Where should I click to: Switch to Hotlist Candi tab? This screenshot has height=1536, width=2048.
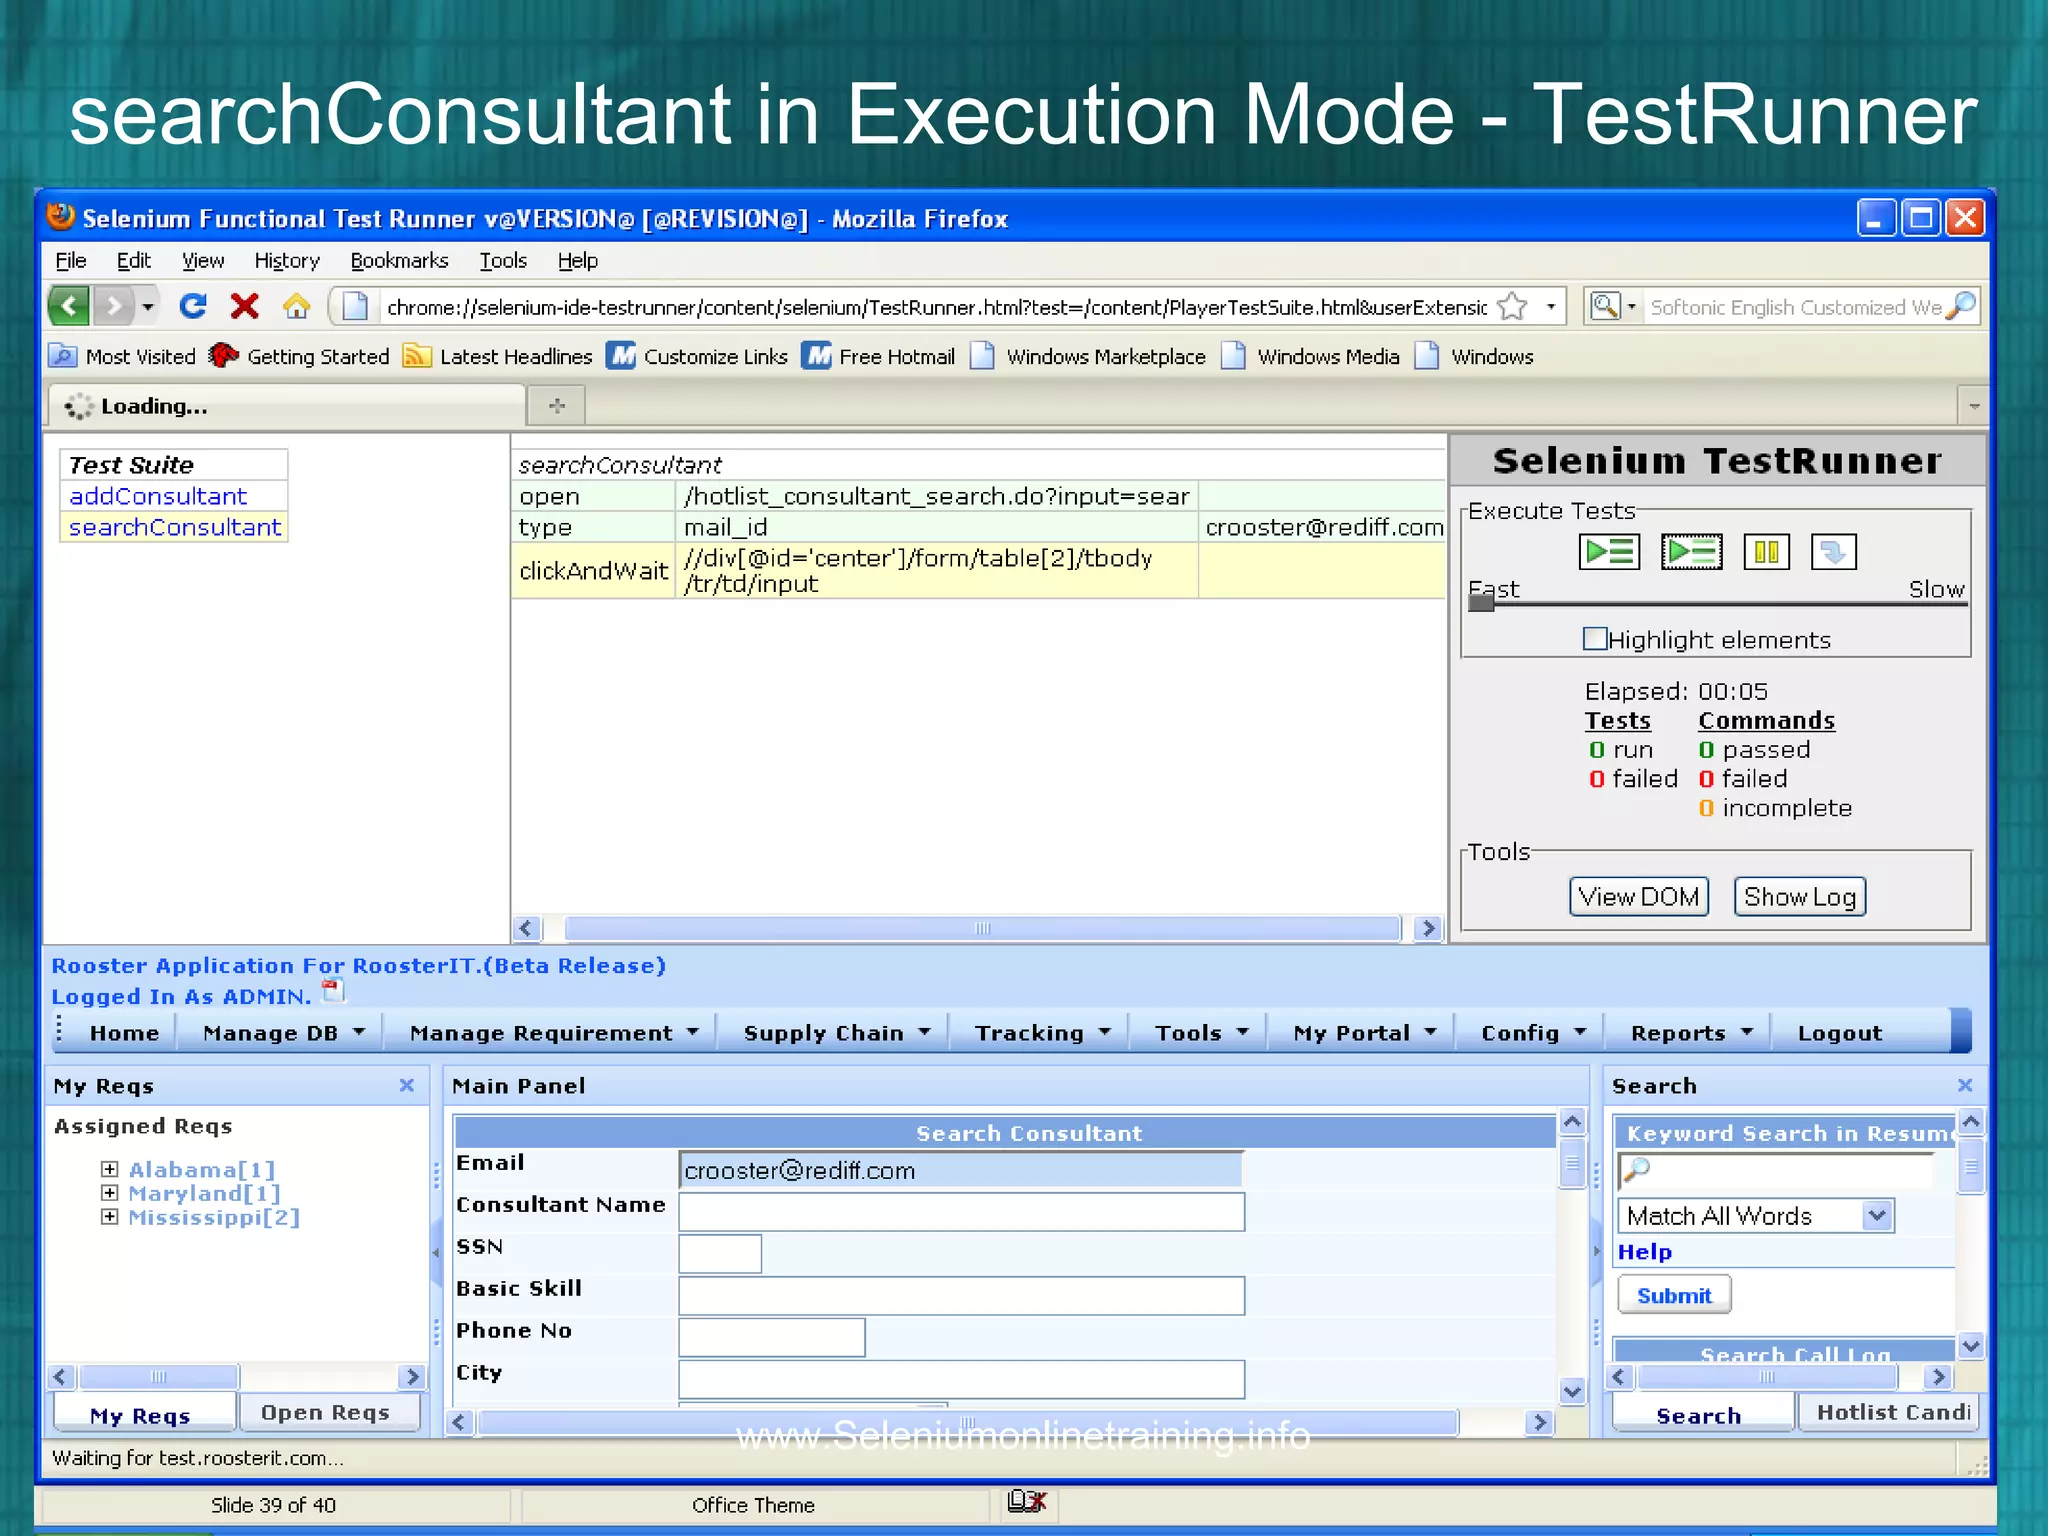tap(1889, 1412)
